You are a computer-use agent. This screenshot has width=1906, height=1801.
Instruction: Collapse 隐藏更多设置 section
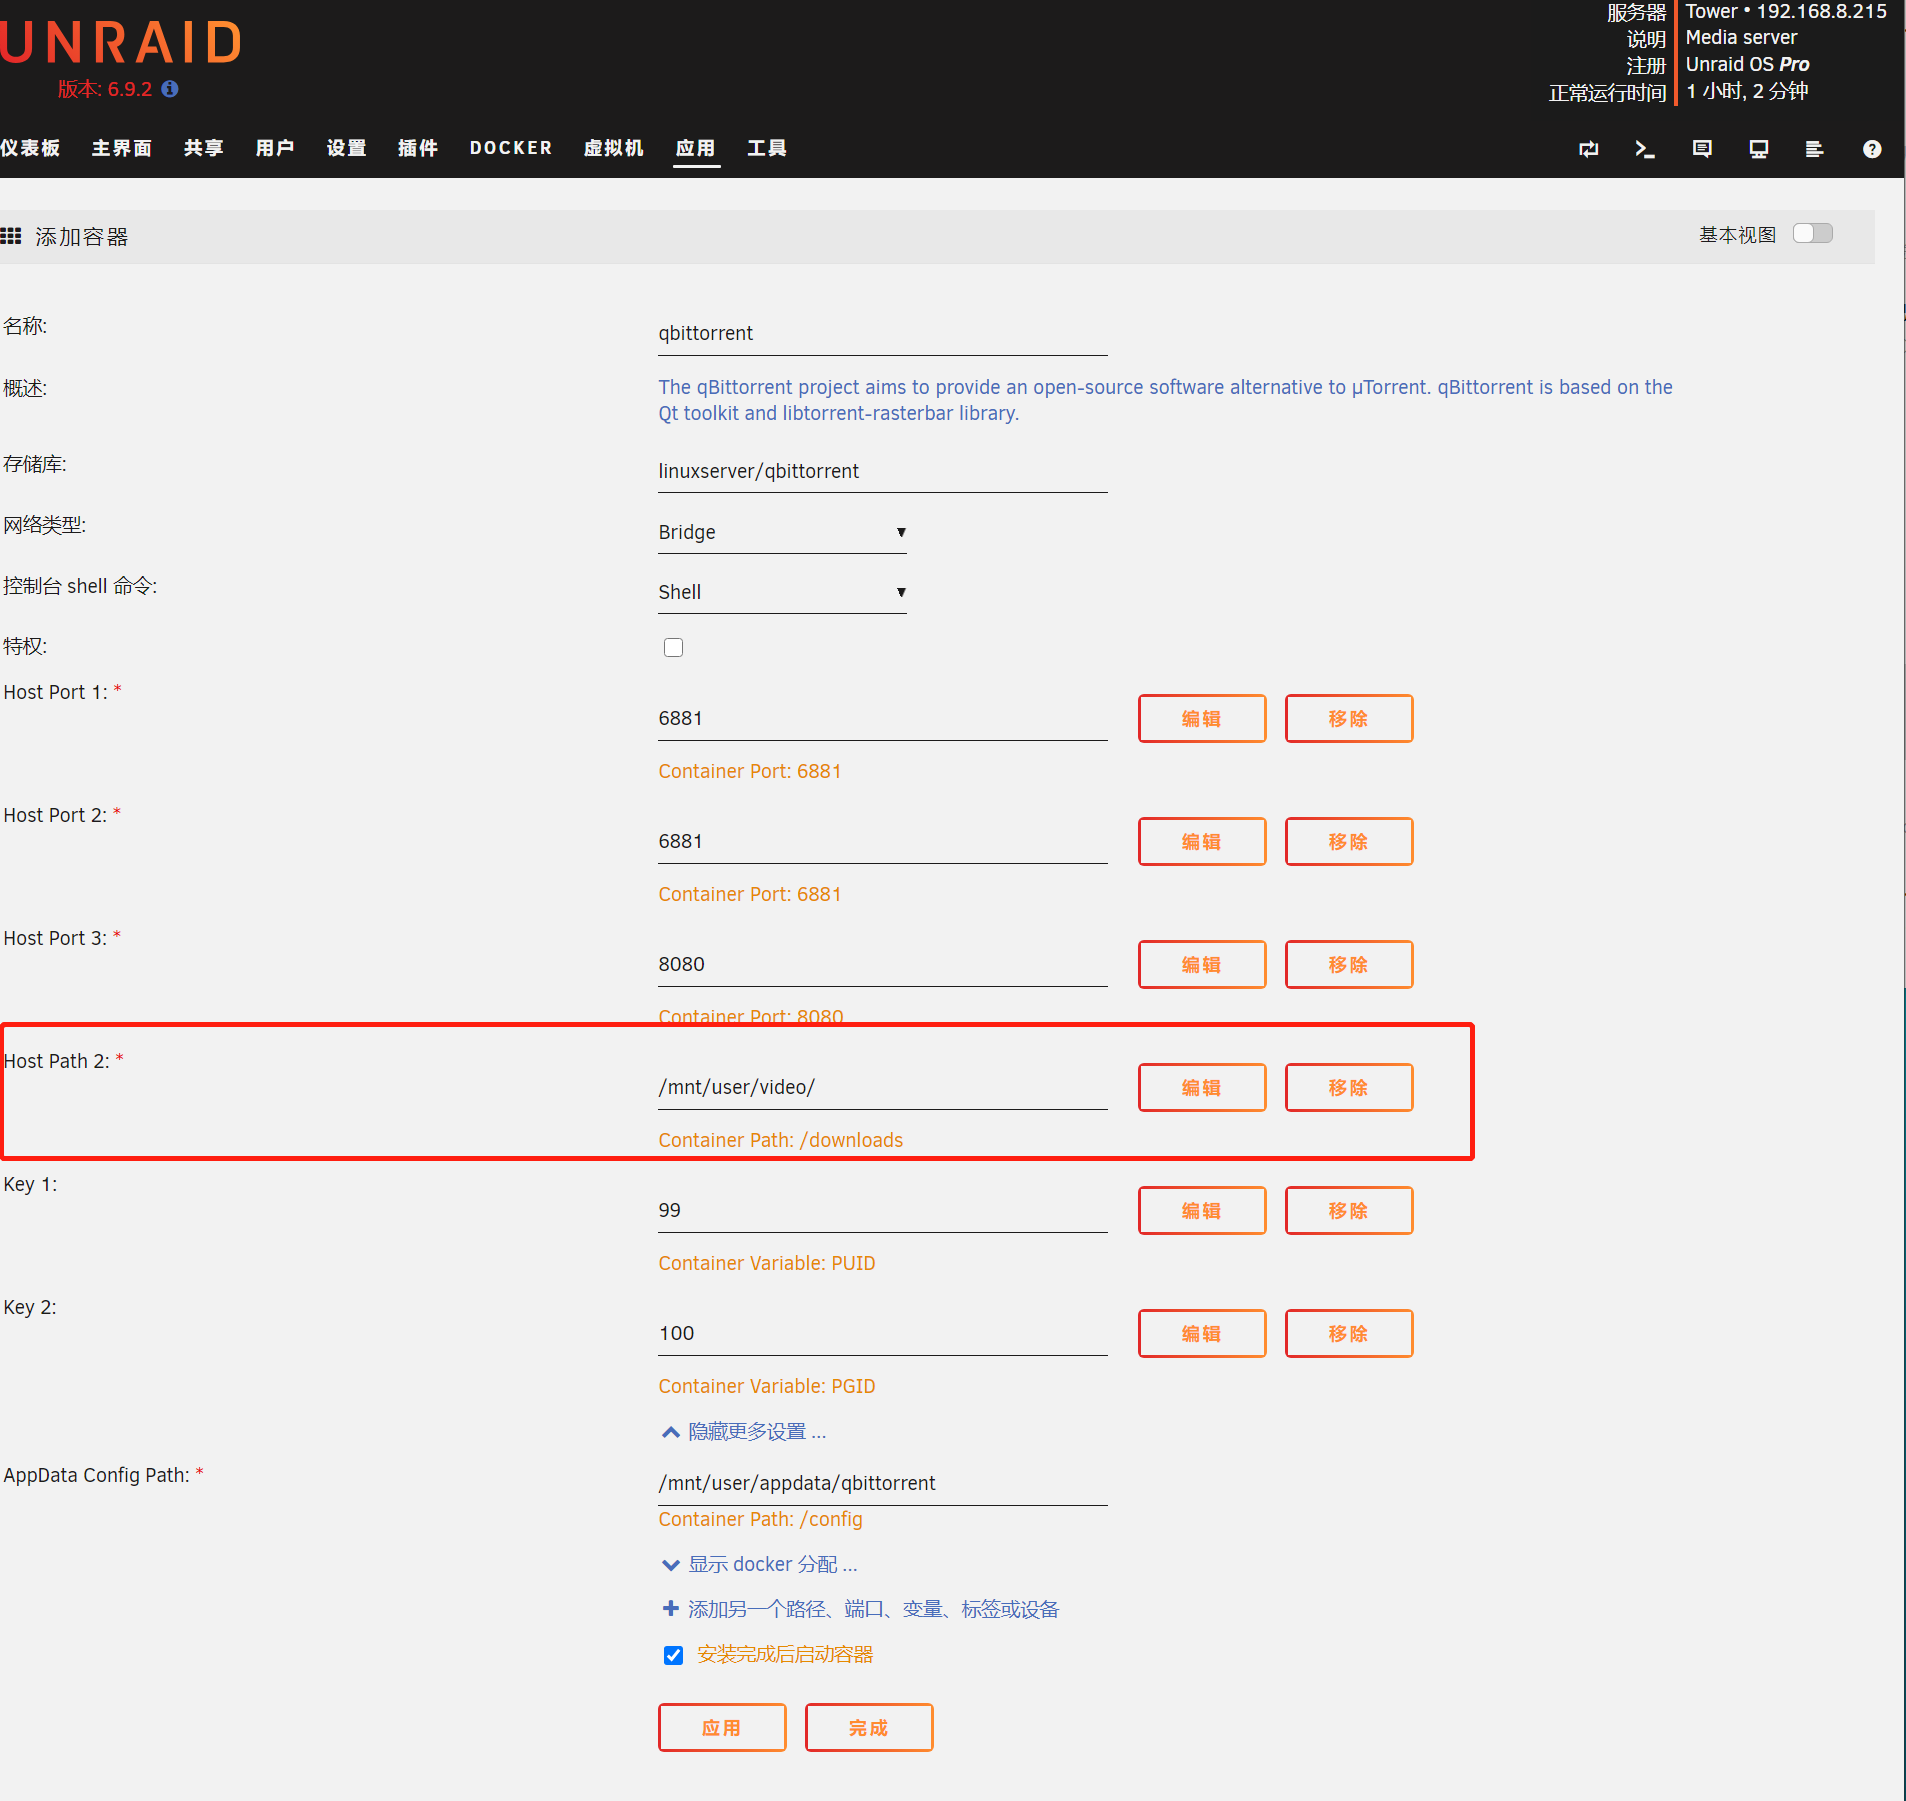coord(744,1432)
